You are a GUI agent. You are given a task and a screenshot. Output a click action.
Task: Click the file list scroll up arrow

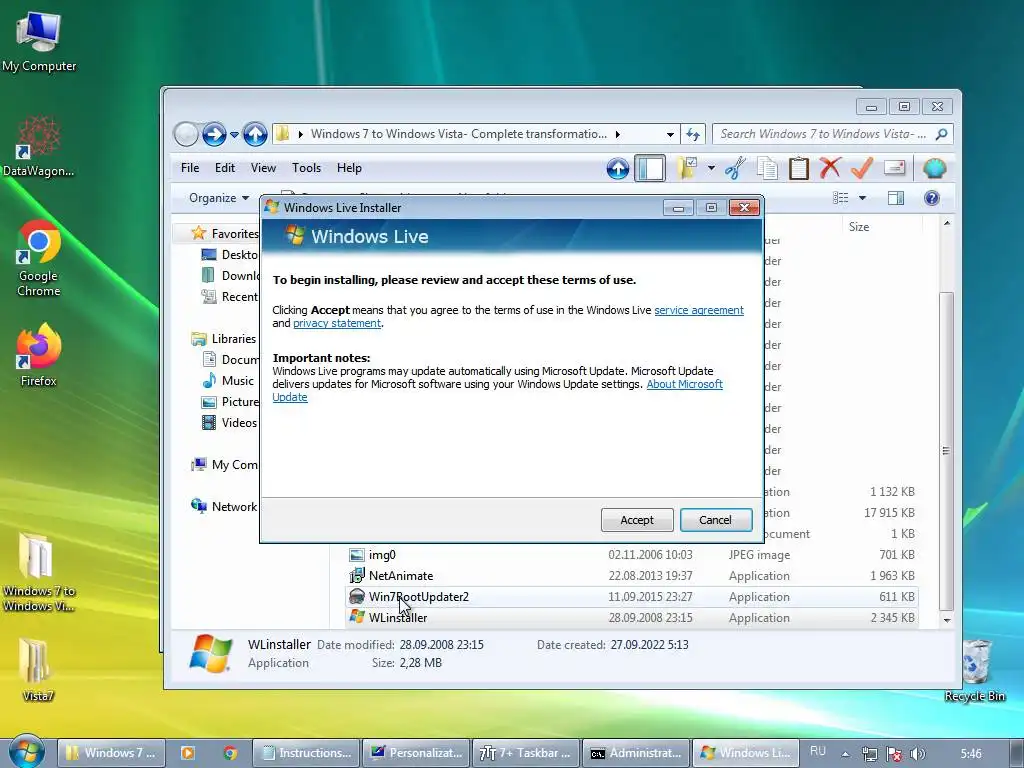point(947,224)
